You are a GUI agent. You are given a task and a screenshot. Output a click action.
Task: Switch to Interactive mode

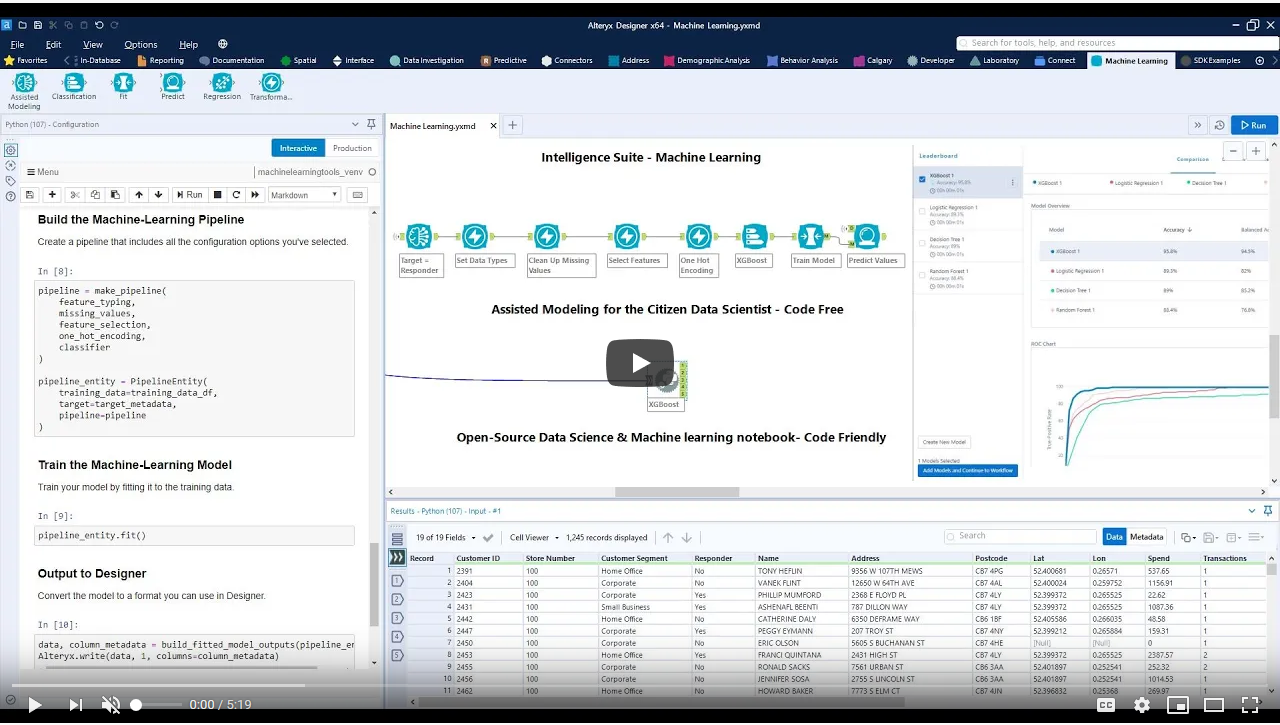coord(298,148)
